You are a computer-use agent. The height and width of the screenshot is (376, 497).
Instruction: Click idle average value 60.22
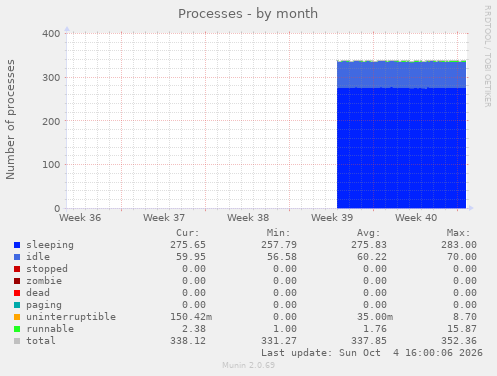pyautogui.click(x=372, y=257)
